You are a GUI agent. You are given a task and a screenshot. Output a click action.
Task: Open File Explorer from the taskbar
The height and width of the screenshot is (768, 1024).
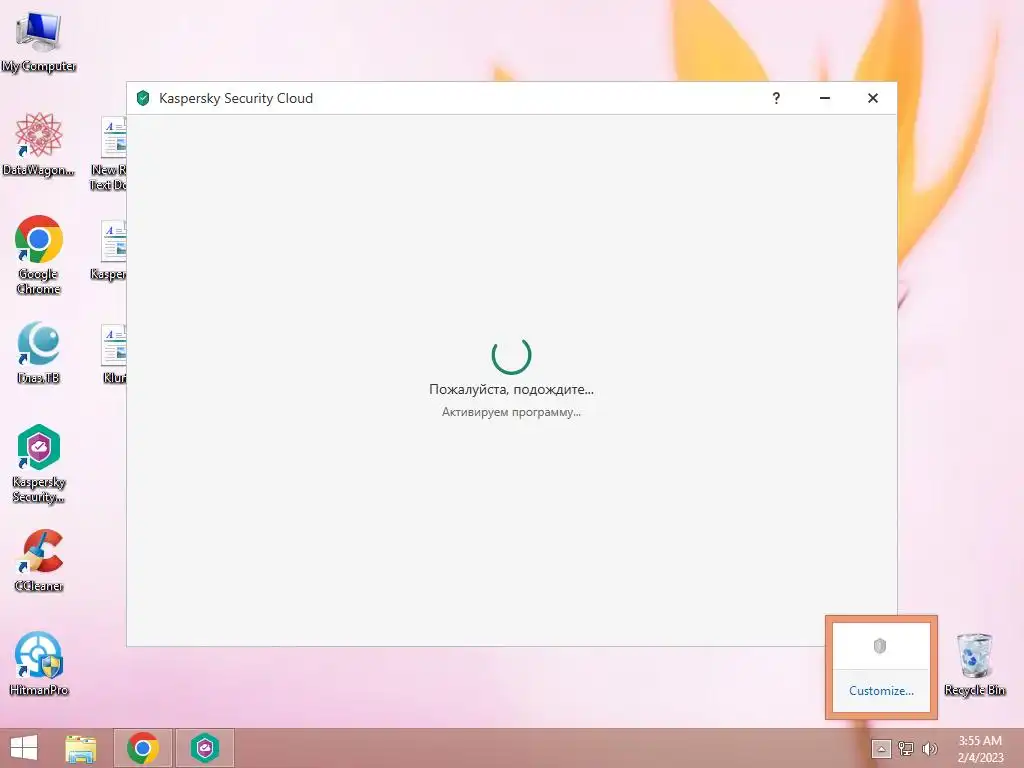[x=80, y=748]
